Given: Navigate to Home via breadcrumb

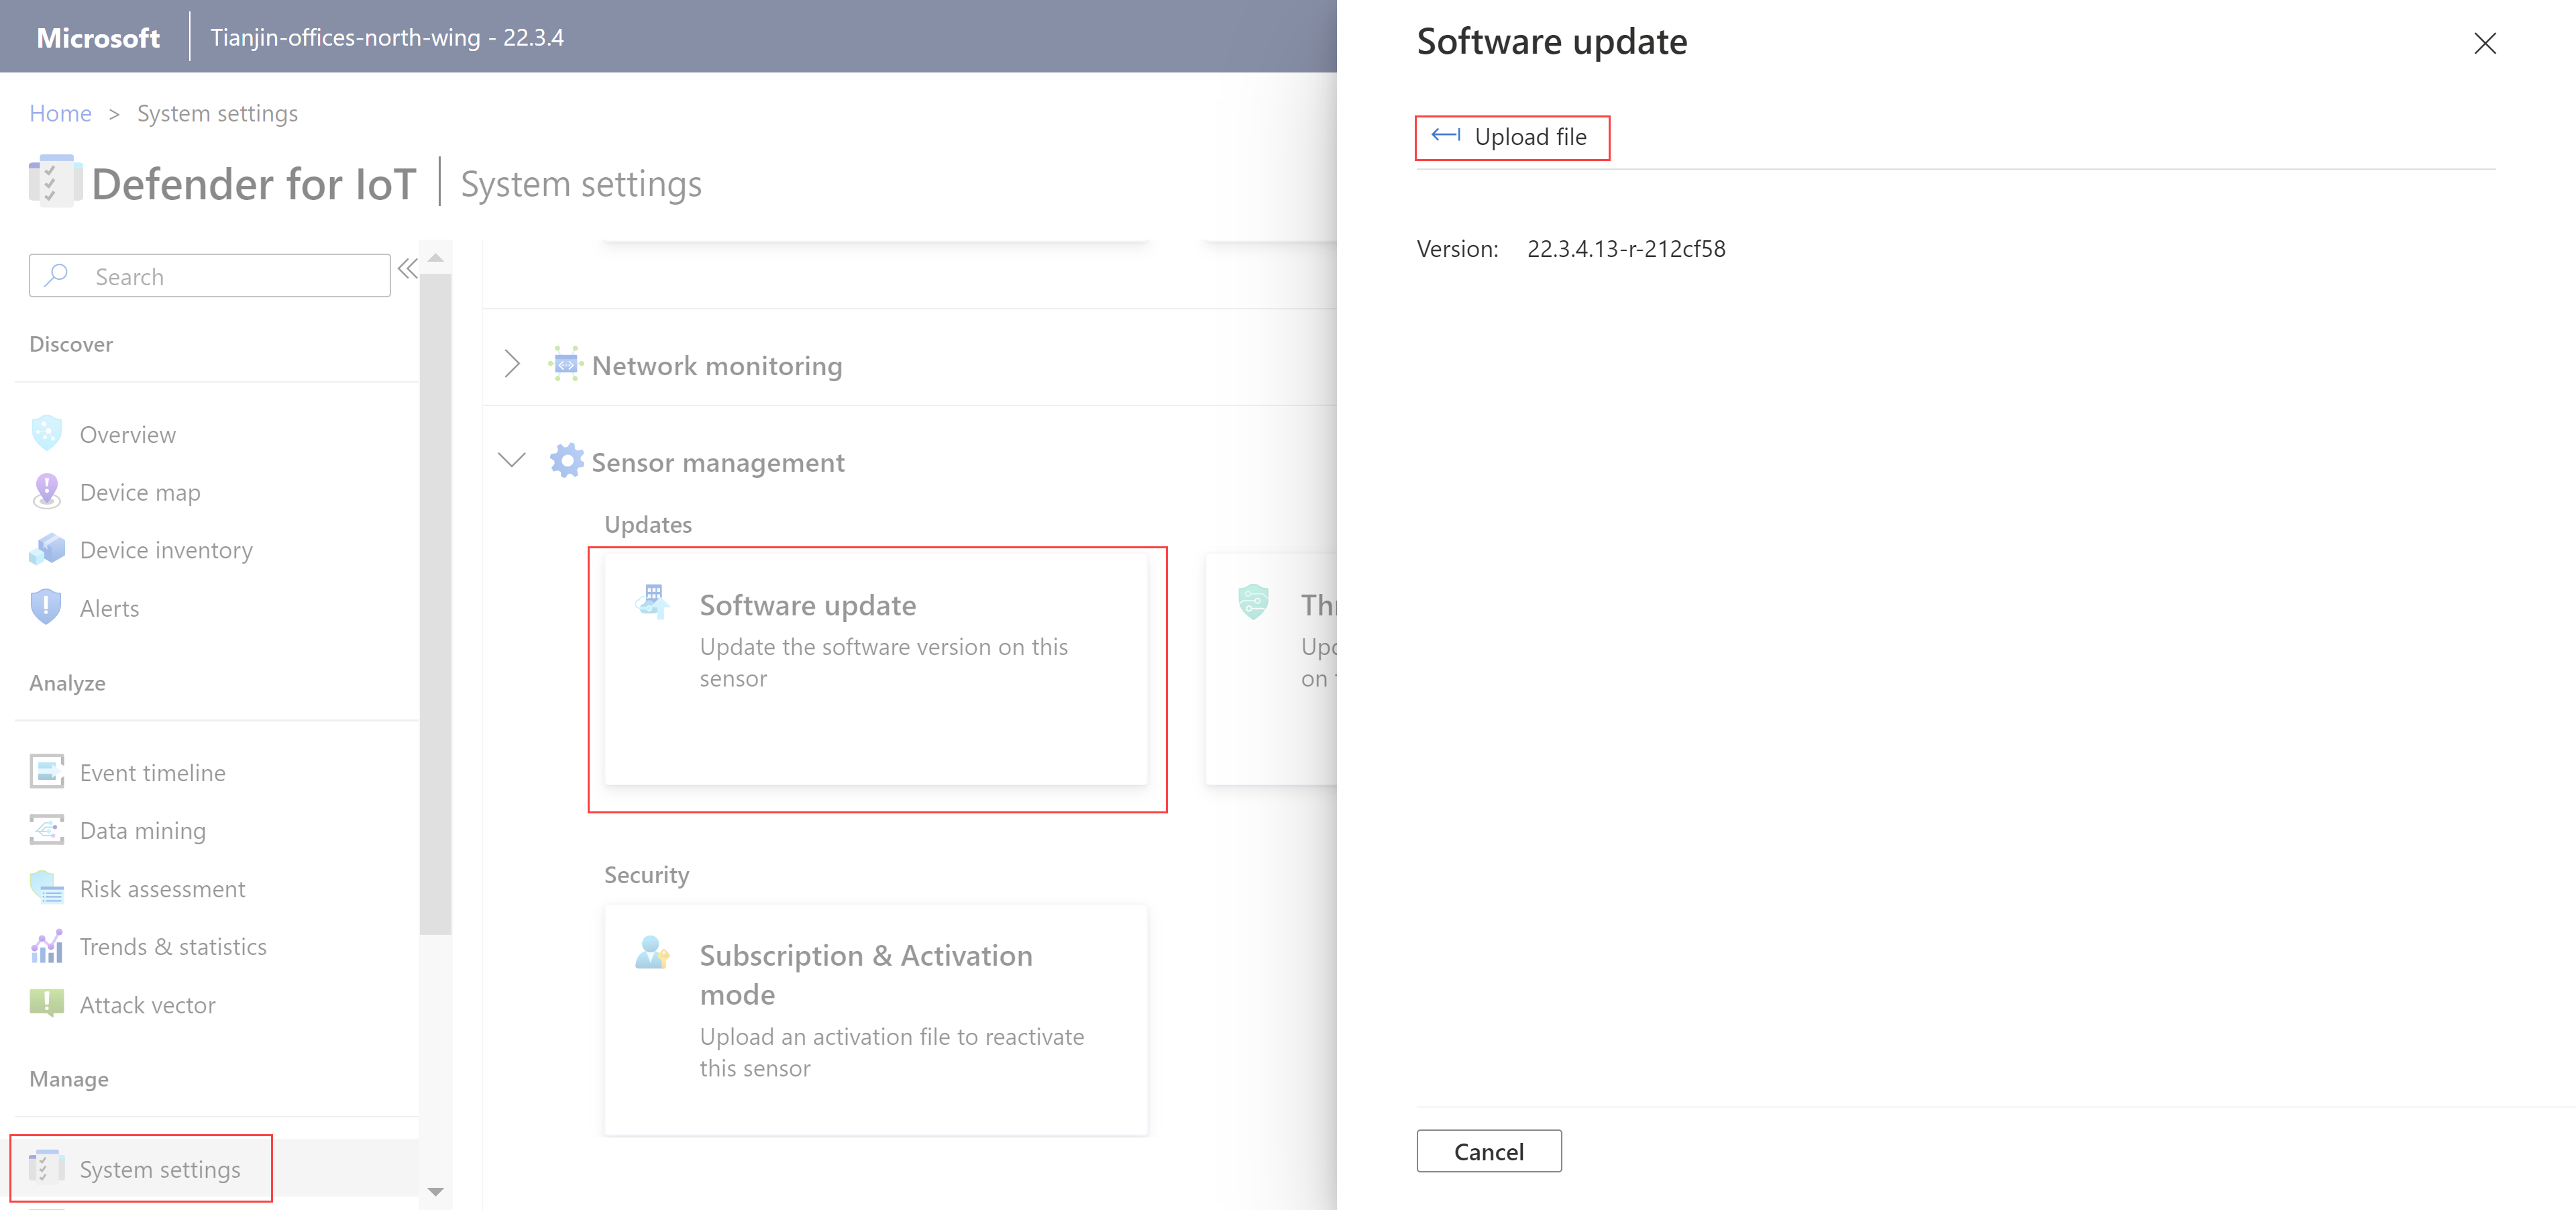Looking at the screenshot, I should (x=60, y=113).
